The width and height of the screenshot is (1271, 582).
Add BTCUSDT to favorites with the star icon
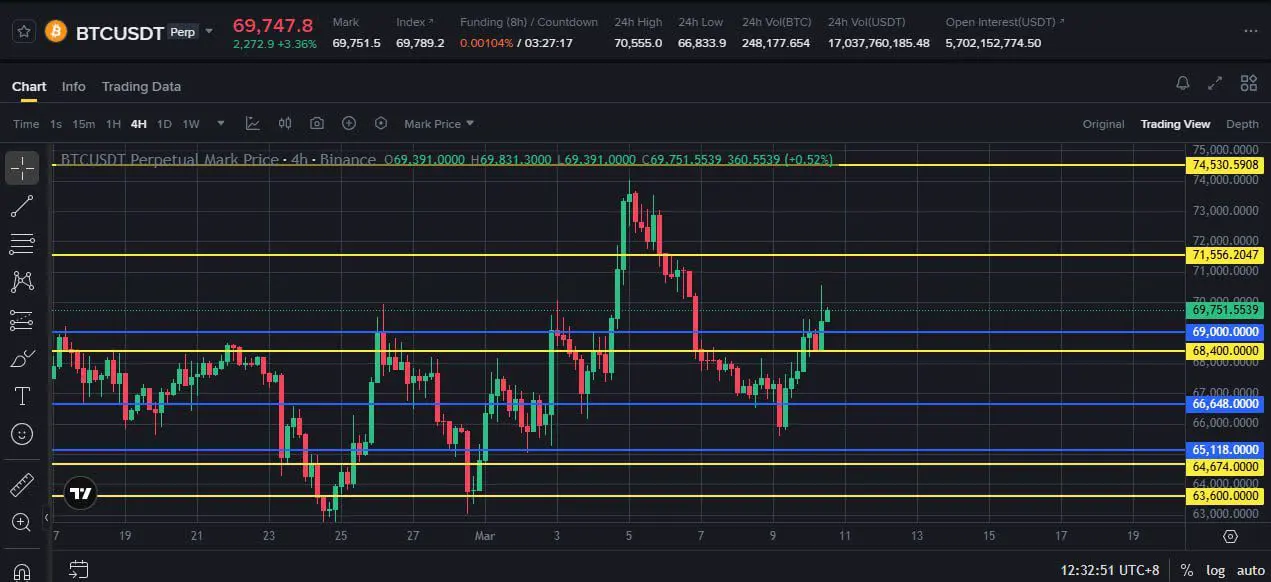tap(23, 30)
